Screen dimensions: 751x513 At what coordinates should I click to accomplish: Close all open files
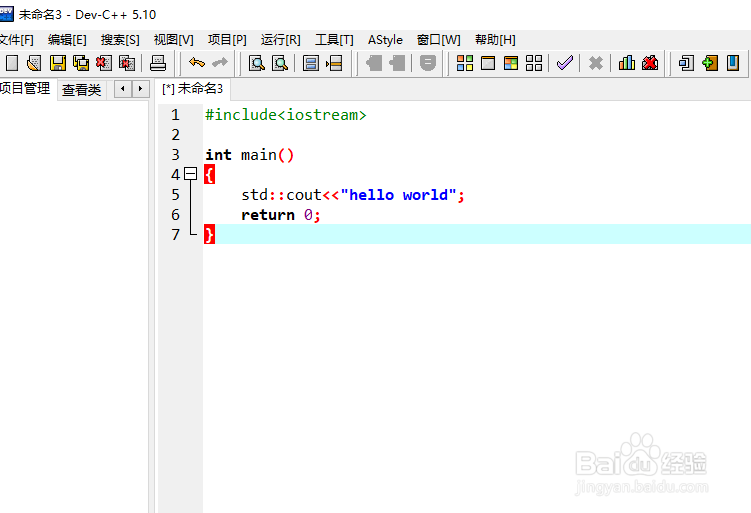click(x=127, y=63)
